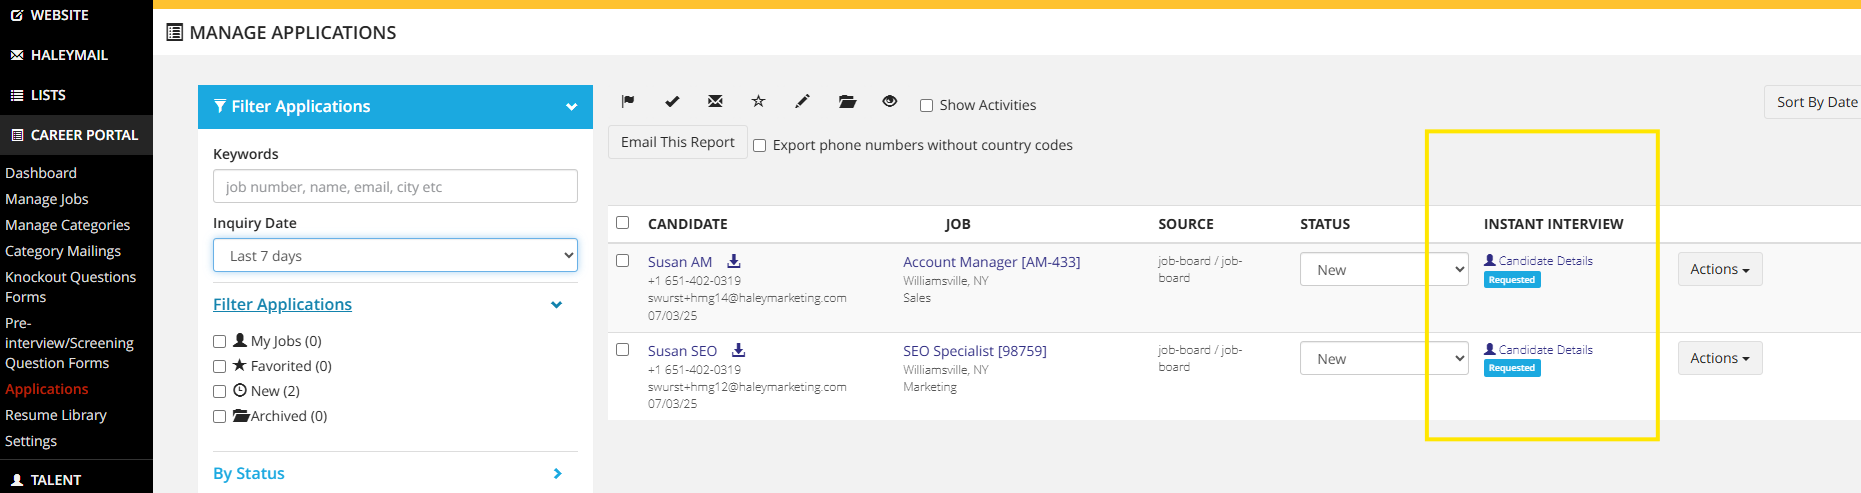
Task: Open status dropdown for Susan AM
Action: 1383,270
